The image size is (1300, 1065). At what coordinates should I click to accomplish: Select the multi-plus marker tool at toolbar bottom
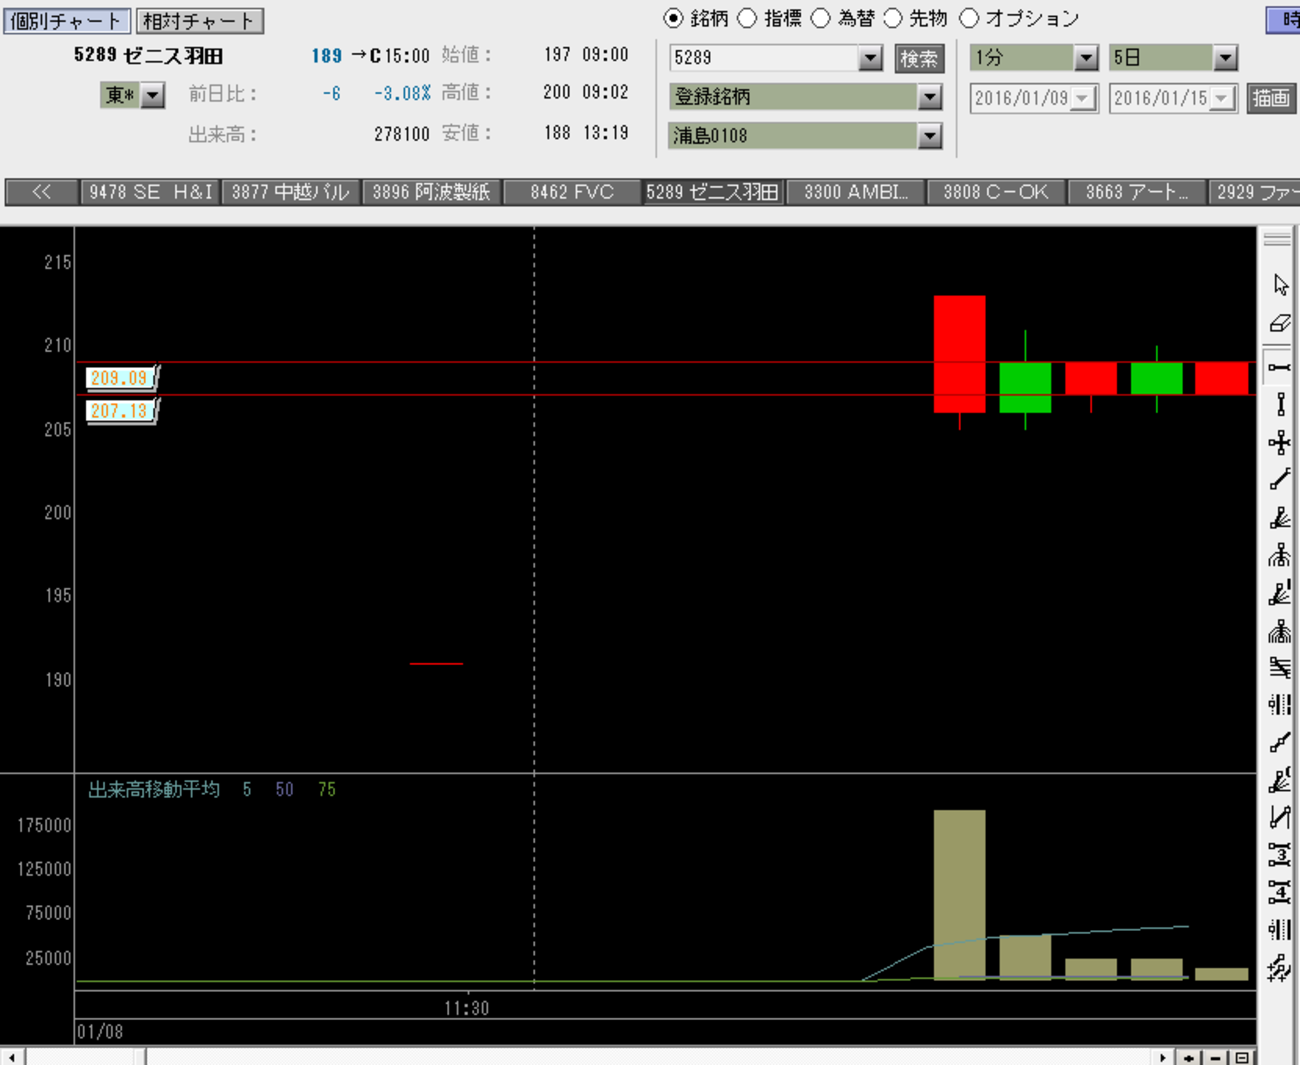click(1280, 968)
